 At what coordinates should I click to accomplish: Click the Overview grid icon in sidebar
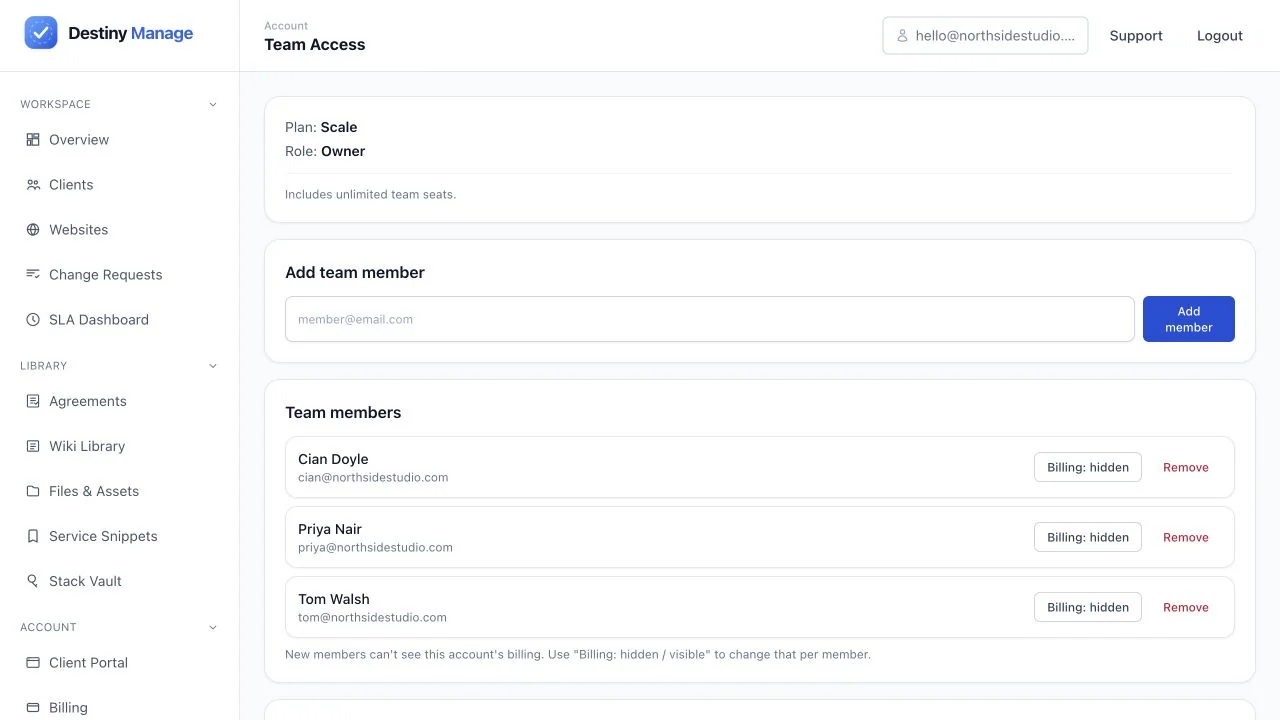(x=33, y=140)
